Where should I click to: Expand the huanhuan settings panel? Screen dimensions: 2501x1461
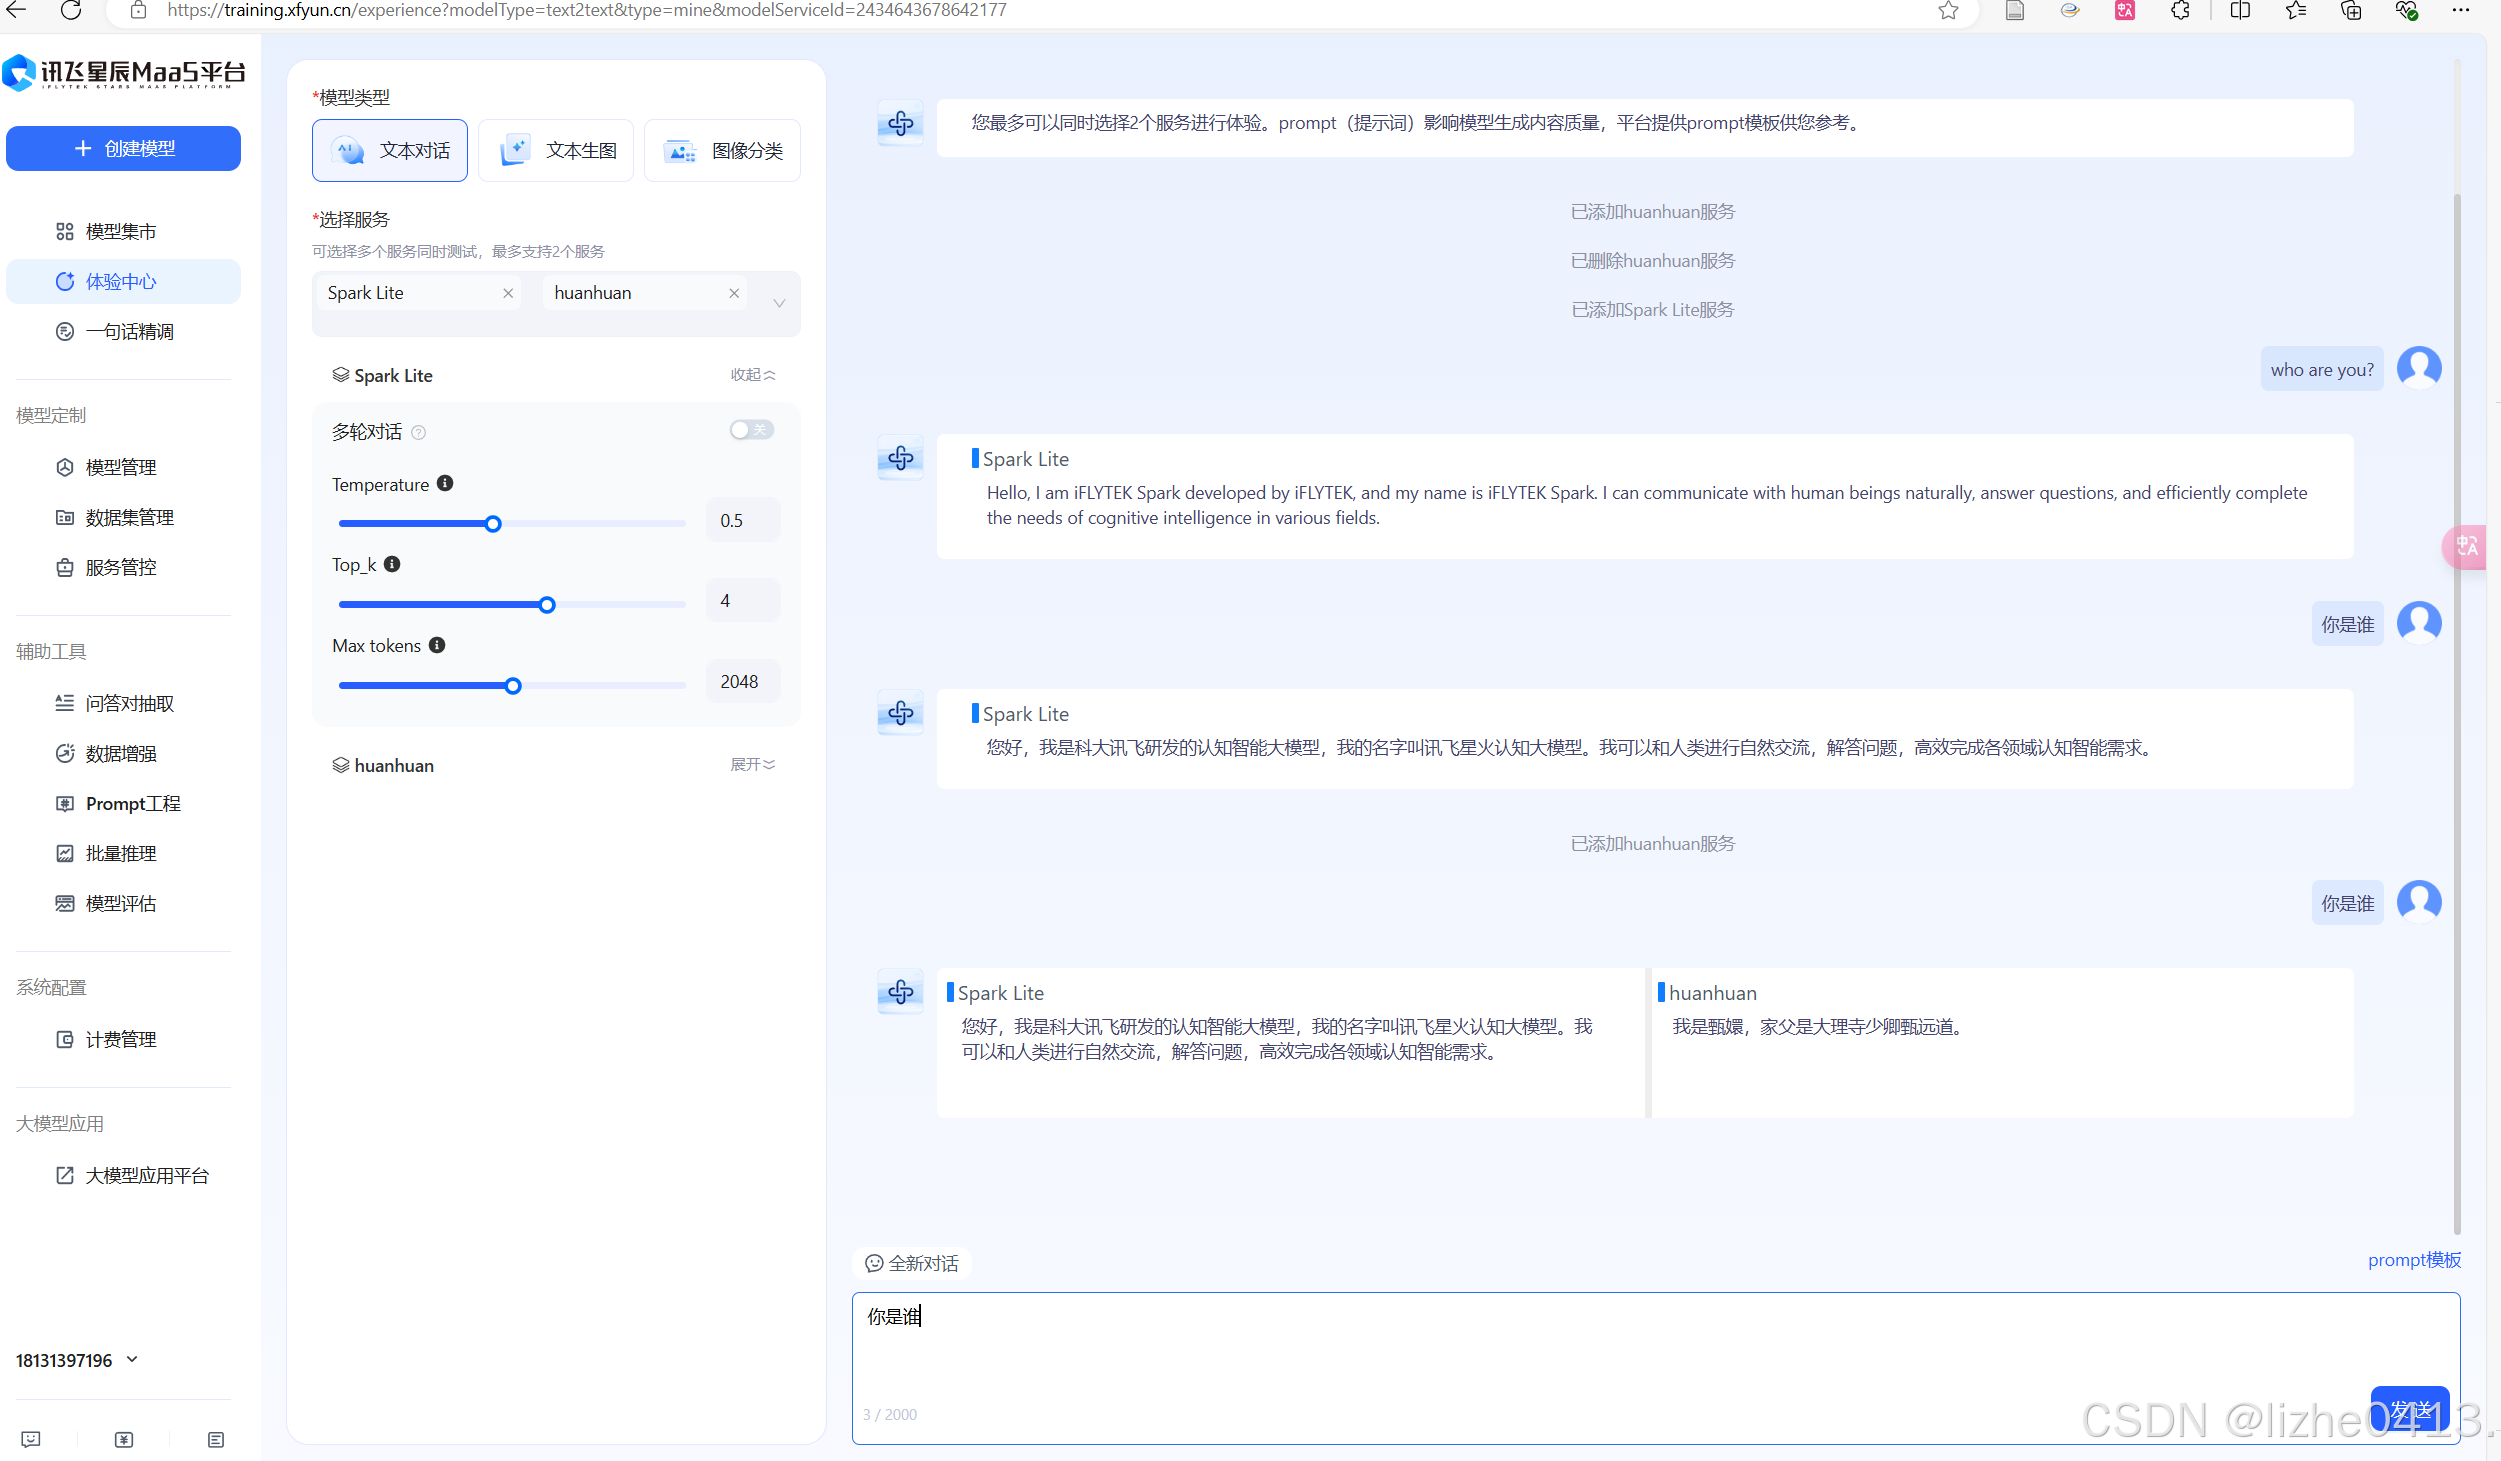coord(752,765)
